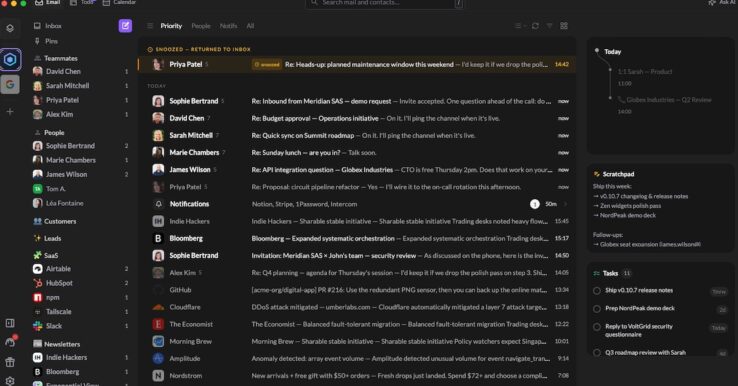This screenshot has width=738, height=386.
Task: Select the blue hexagon workspace account
Action: (x=10, y=59)
